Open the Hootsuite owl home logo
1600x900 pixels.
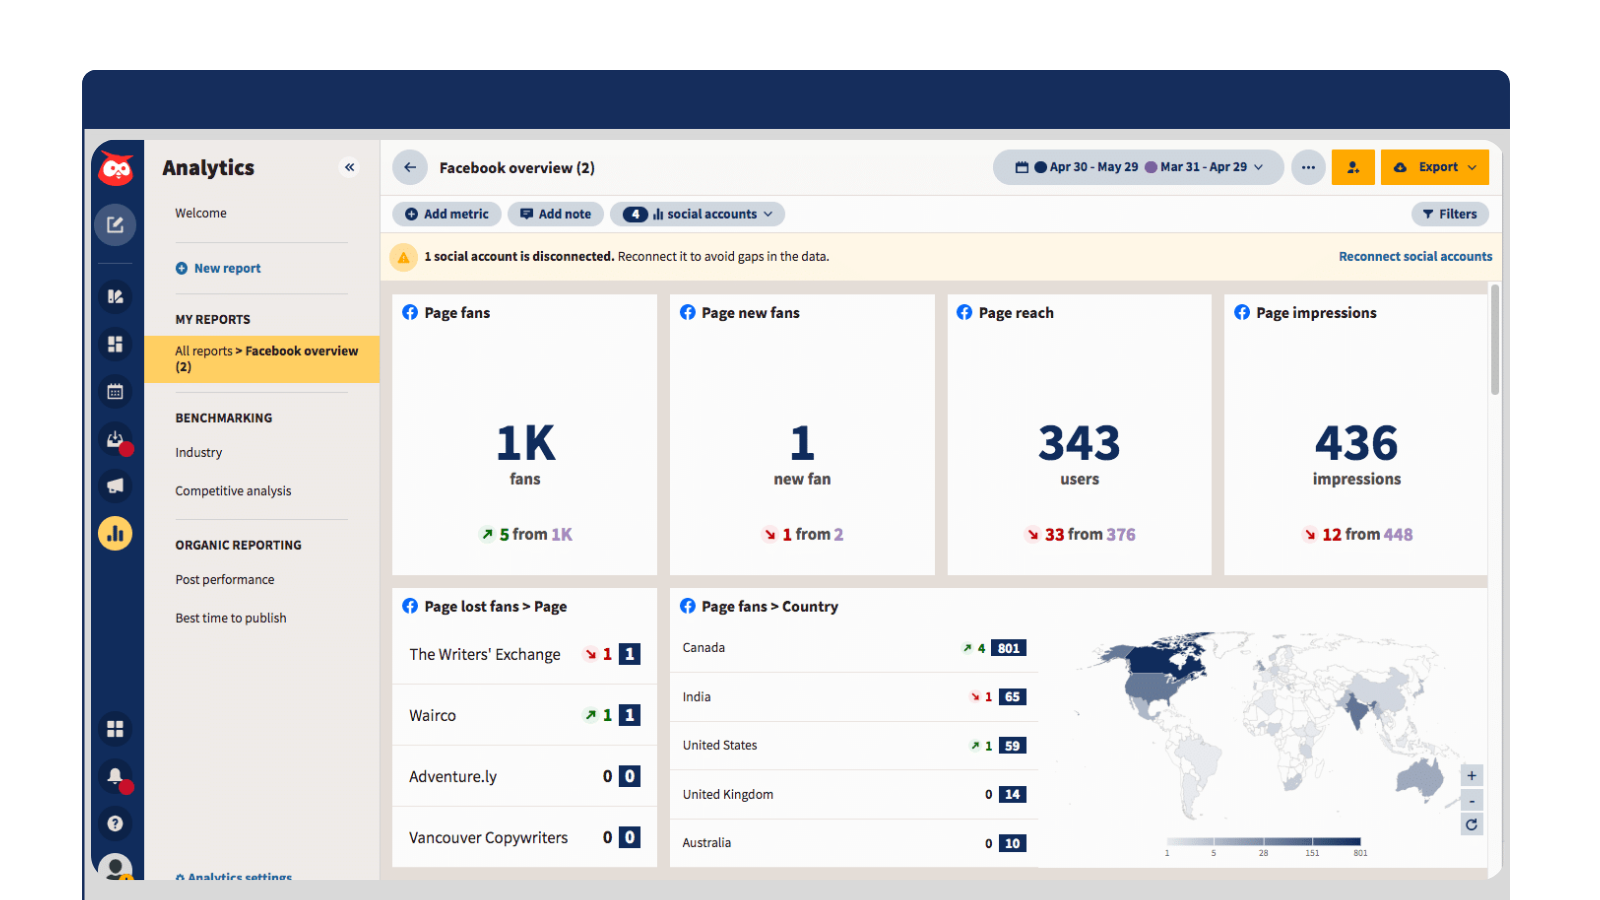tap(116, 167)
